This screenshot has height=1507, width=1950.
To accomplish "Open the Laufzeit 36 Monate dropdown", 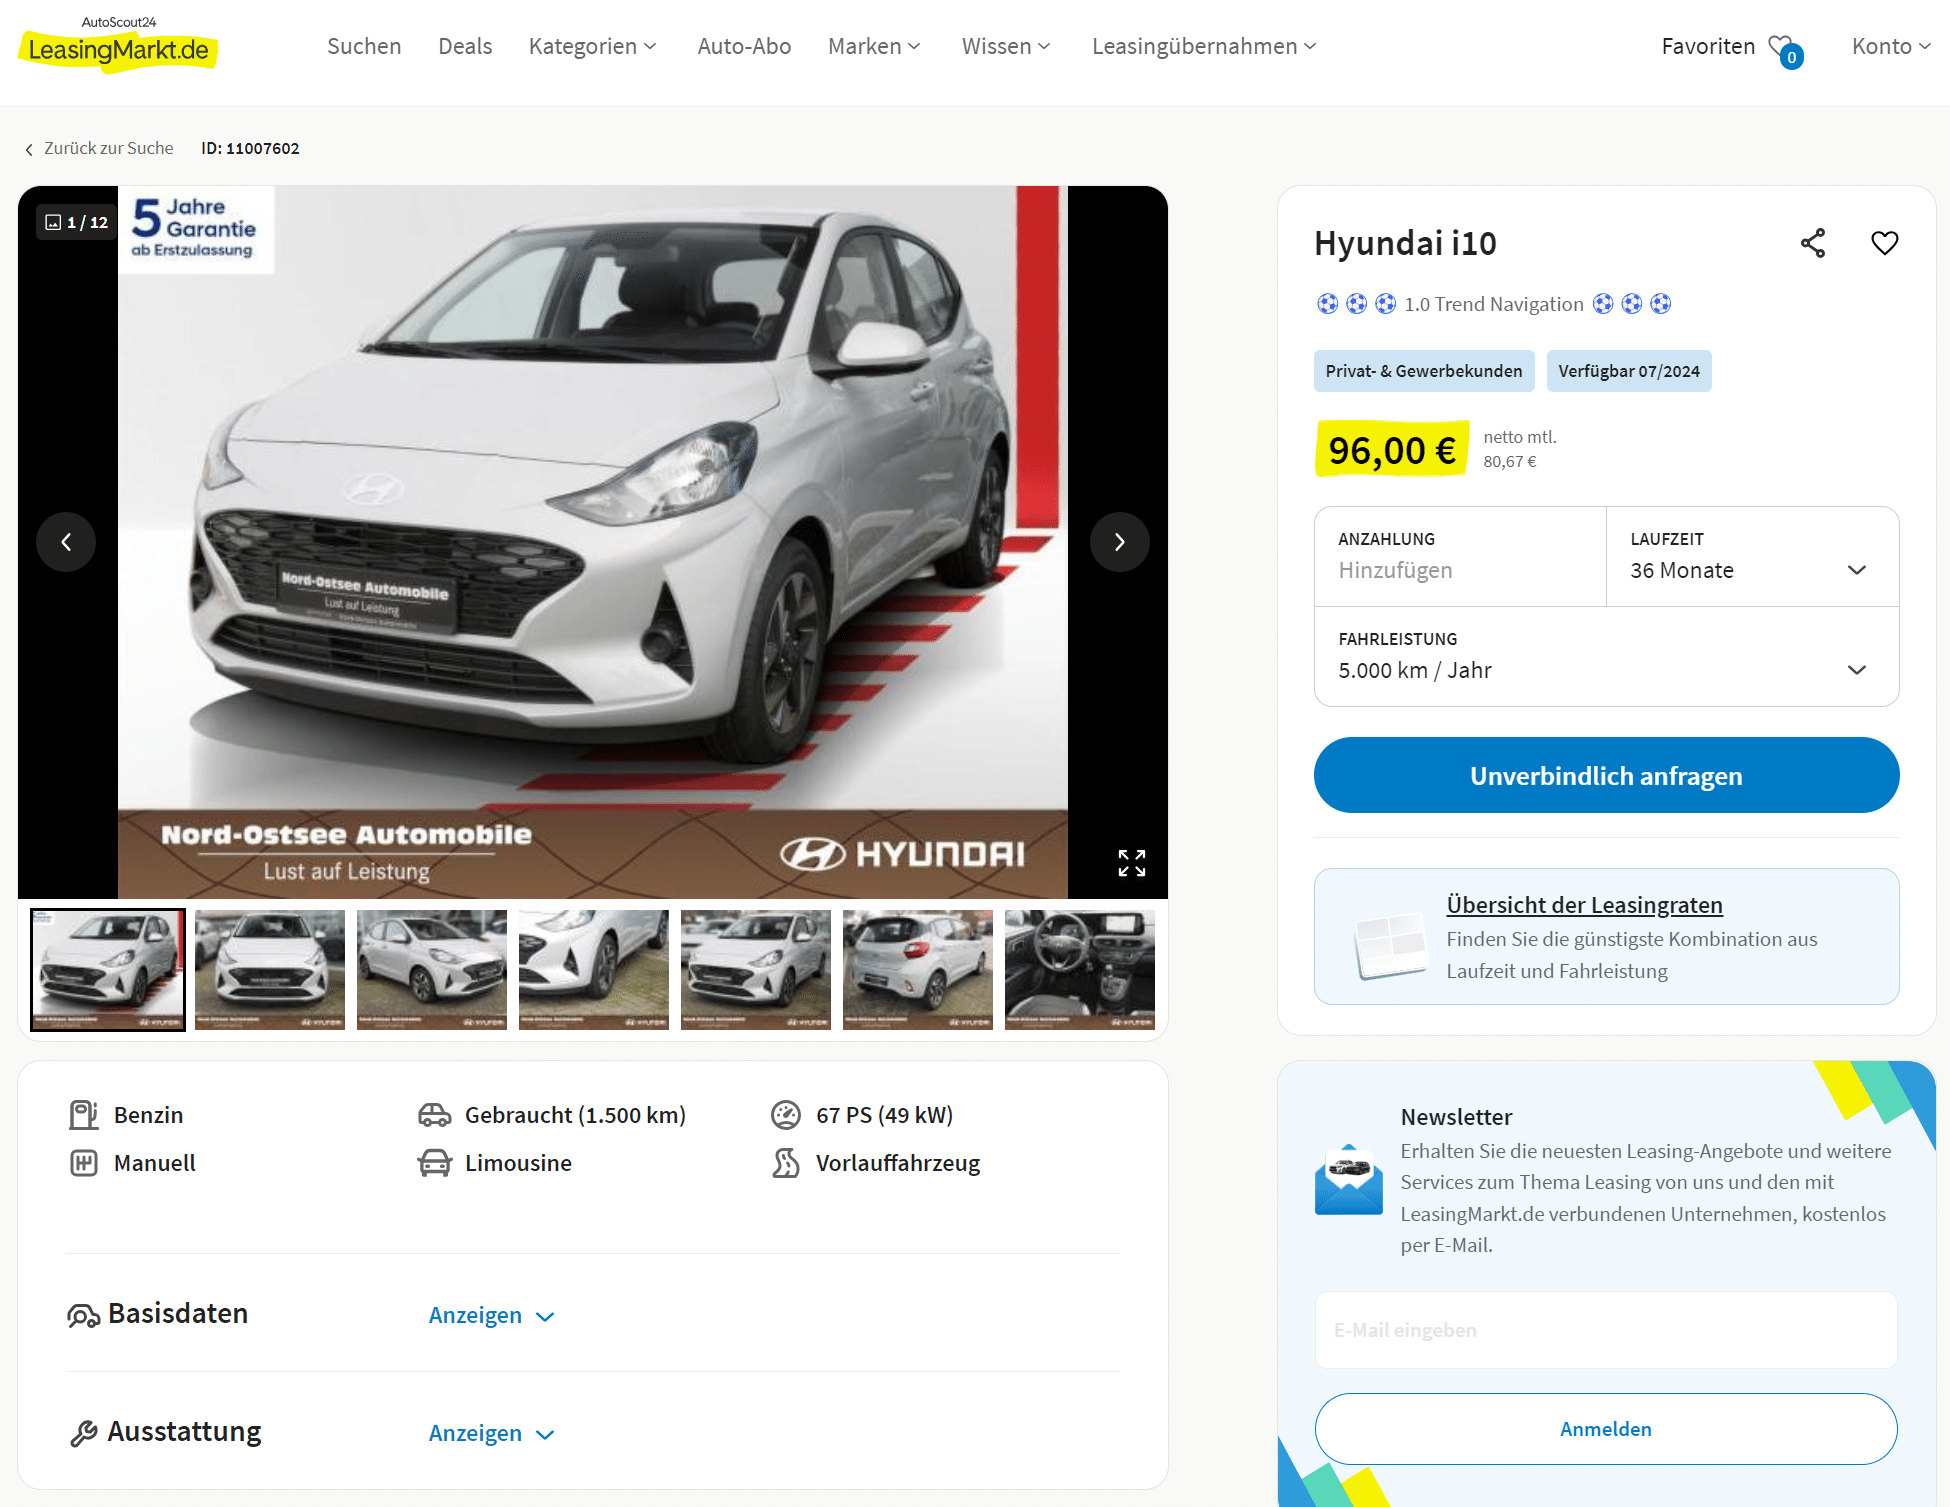I will coord(1752,556).
